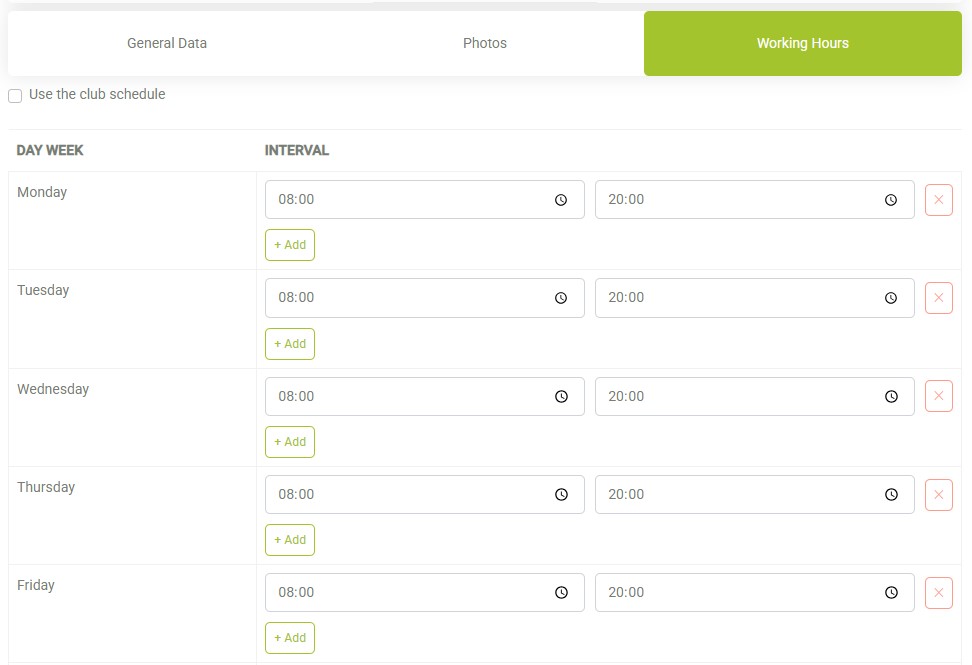This screenshot has width=972, height=665.
Task: Add another interval for Monday
Action: point(290,245)
